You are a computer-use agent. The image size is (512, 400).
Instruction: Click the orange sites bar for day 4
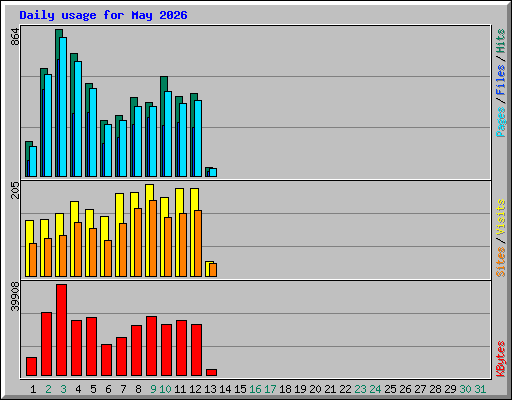[x=78, y=249]
